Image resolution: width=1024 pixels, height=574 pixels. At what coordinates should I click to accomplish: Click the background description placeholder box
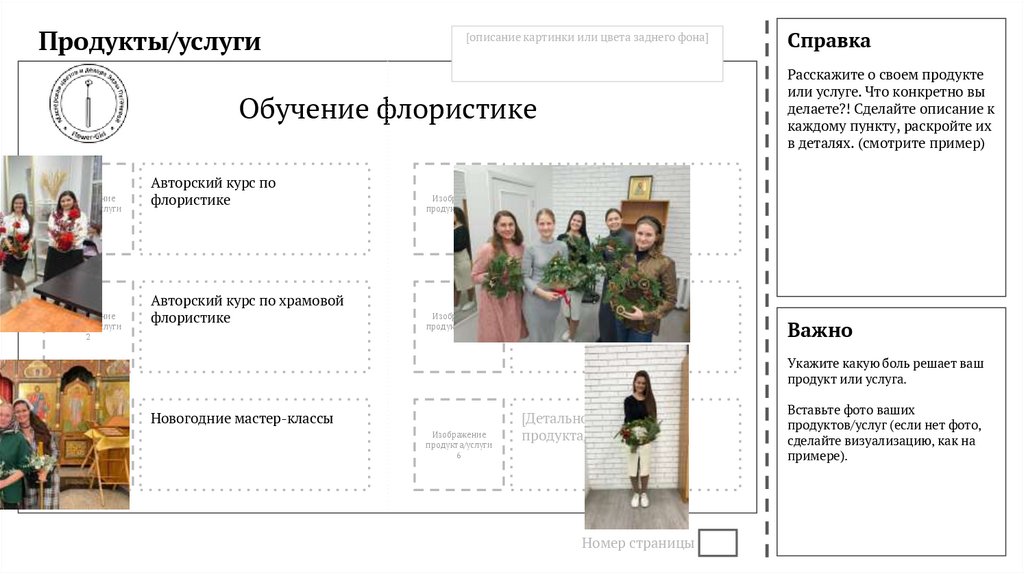point(587,54)
